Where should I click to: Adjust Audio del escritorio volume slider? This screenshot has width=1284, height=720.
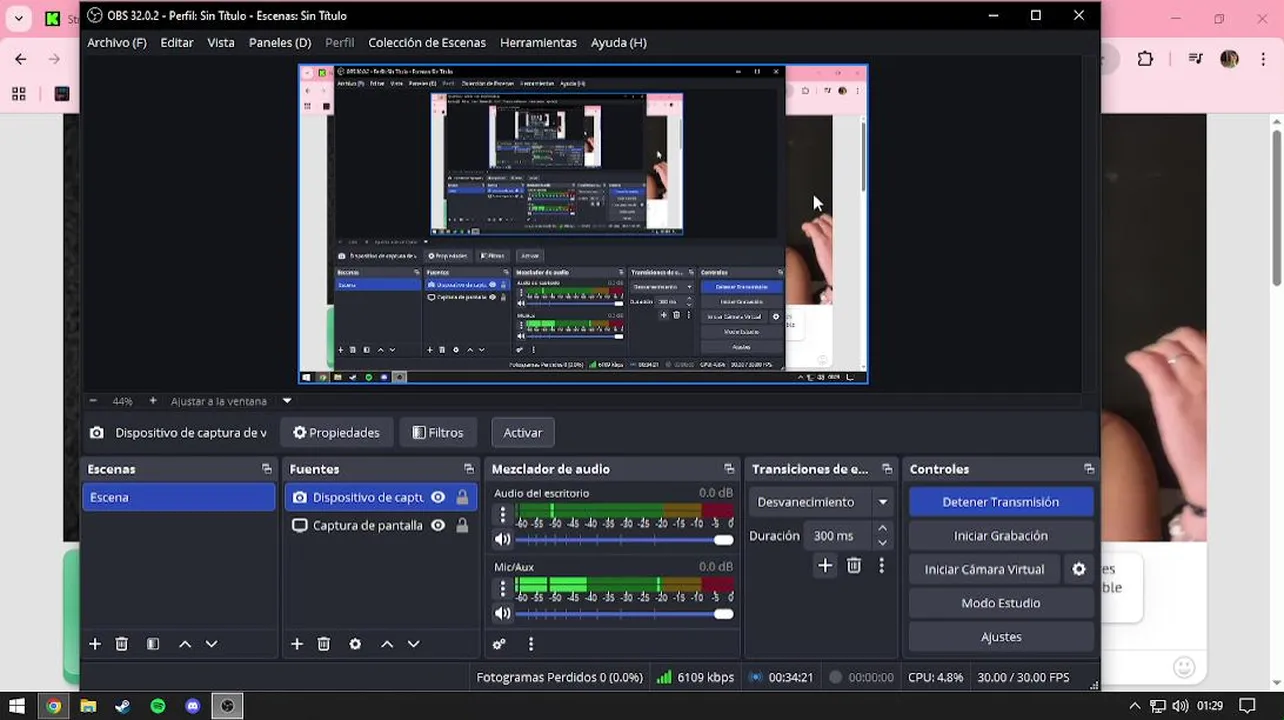pyautogui.click(x=624, y=540)
